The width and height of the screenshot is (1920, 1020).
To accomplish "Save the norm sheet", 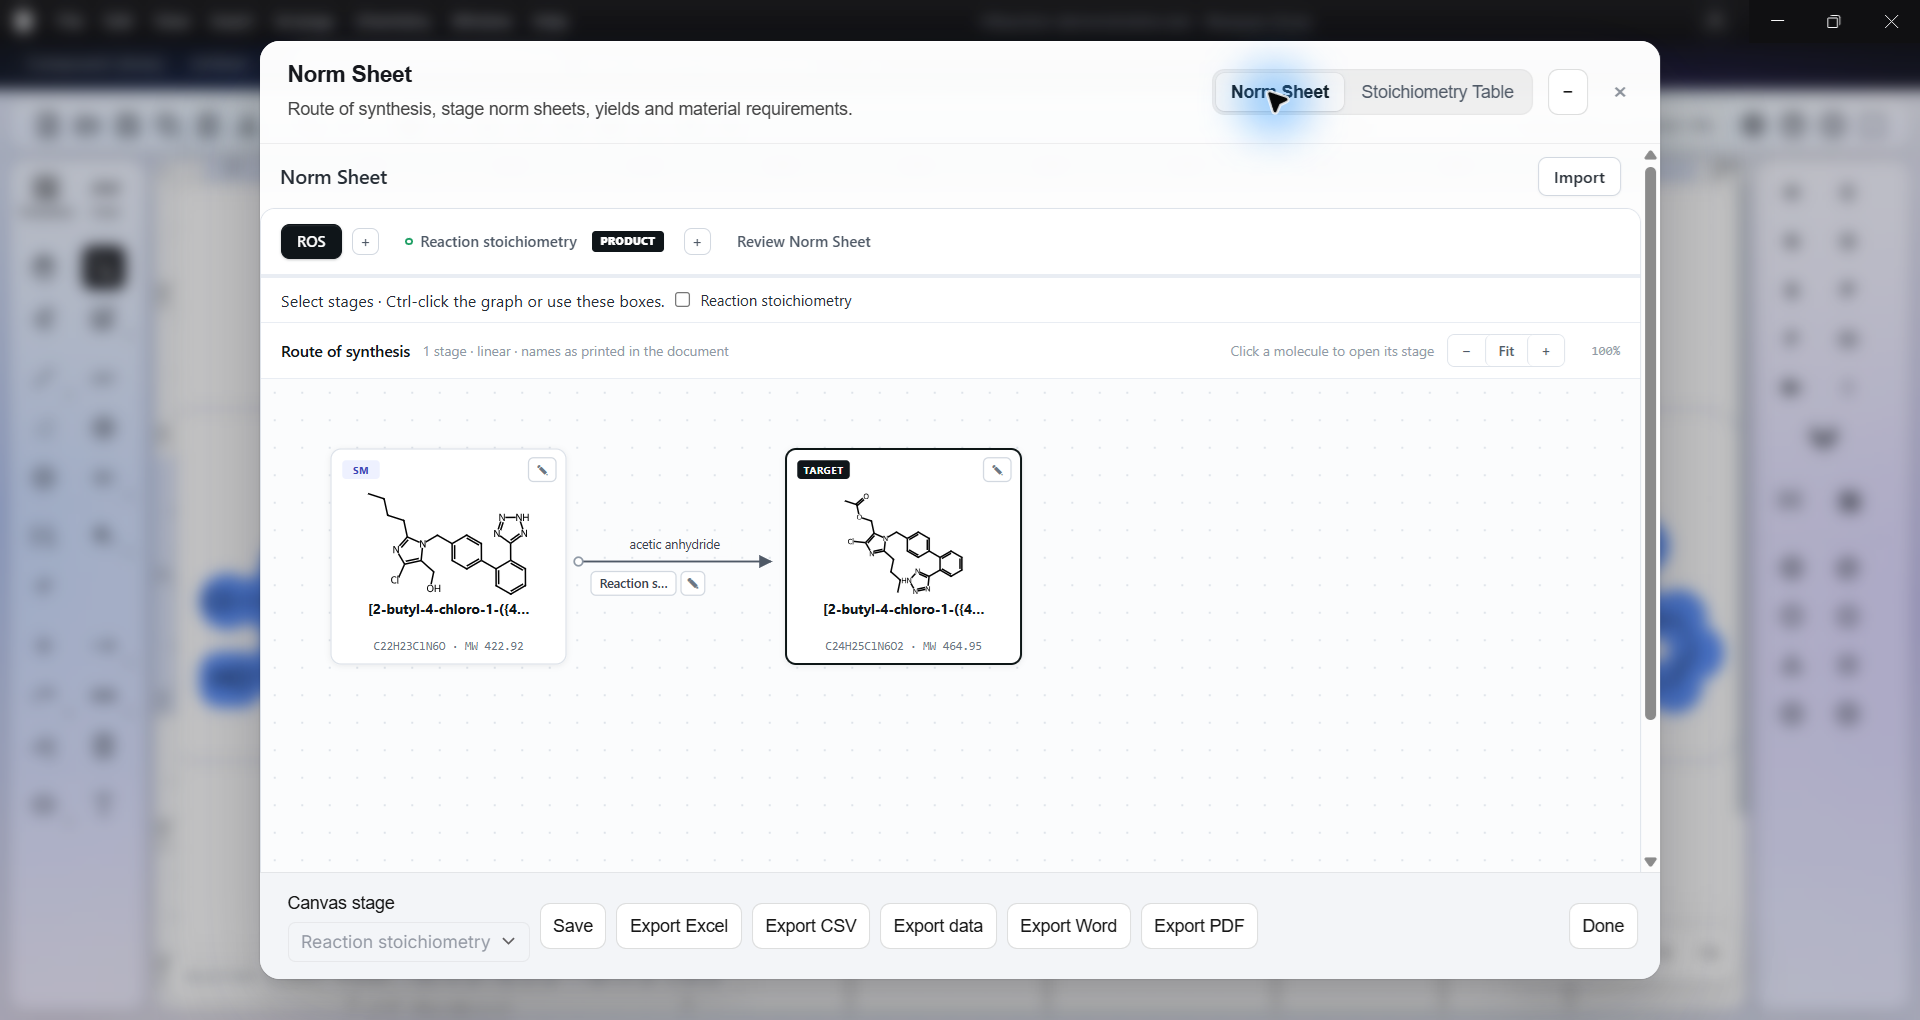I will click(x=573, y=926).
